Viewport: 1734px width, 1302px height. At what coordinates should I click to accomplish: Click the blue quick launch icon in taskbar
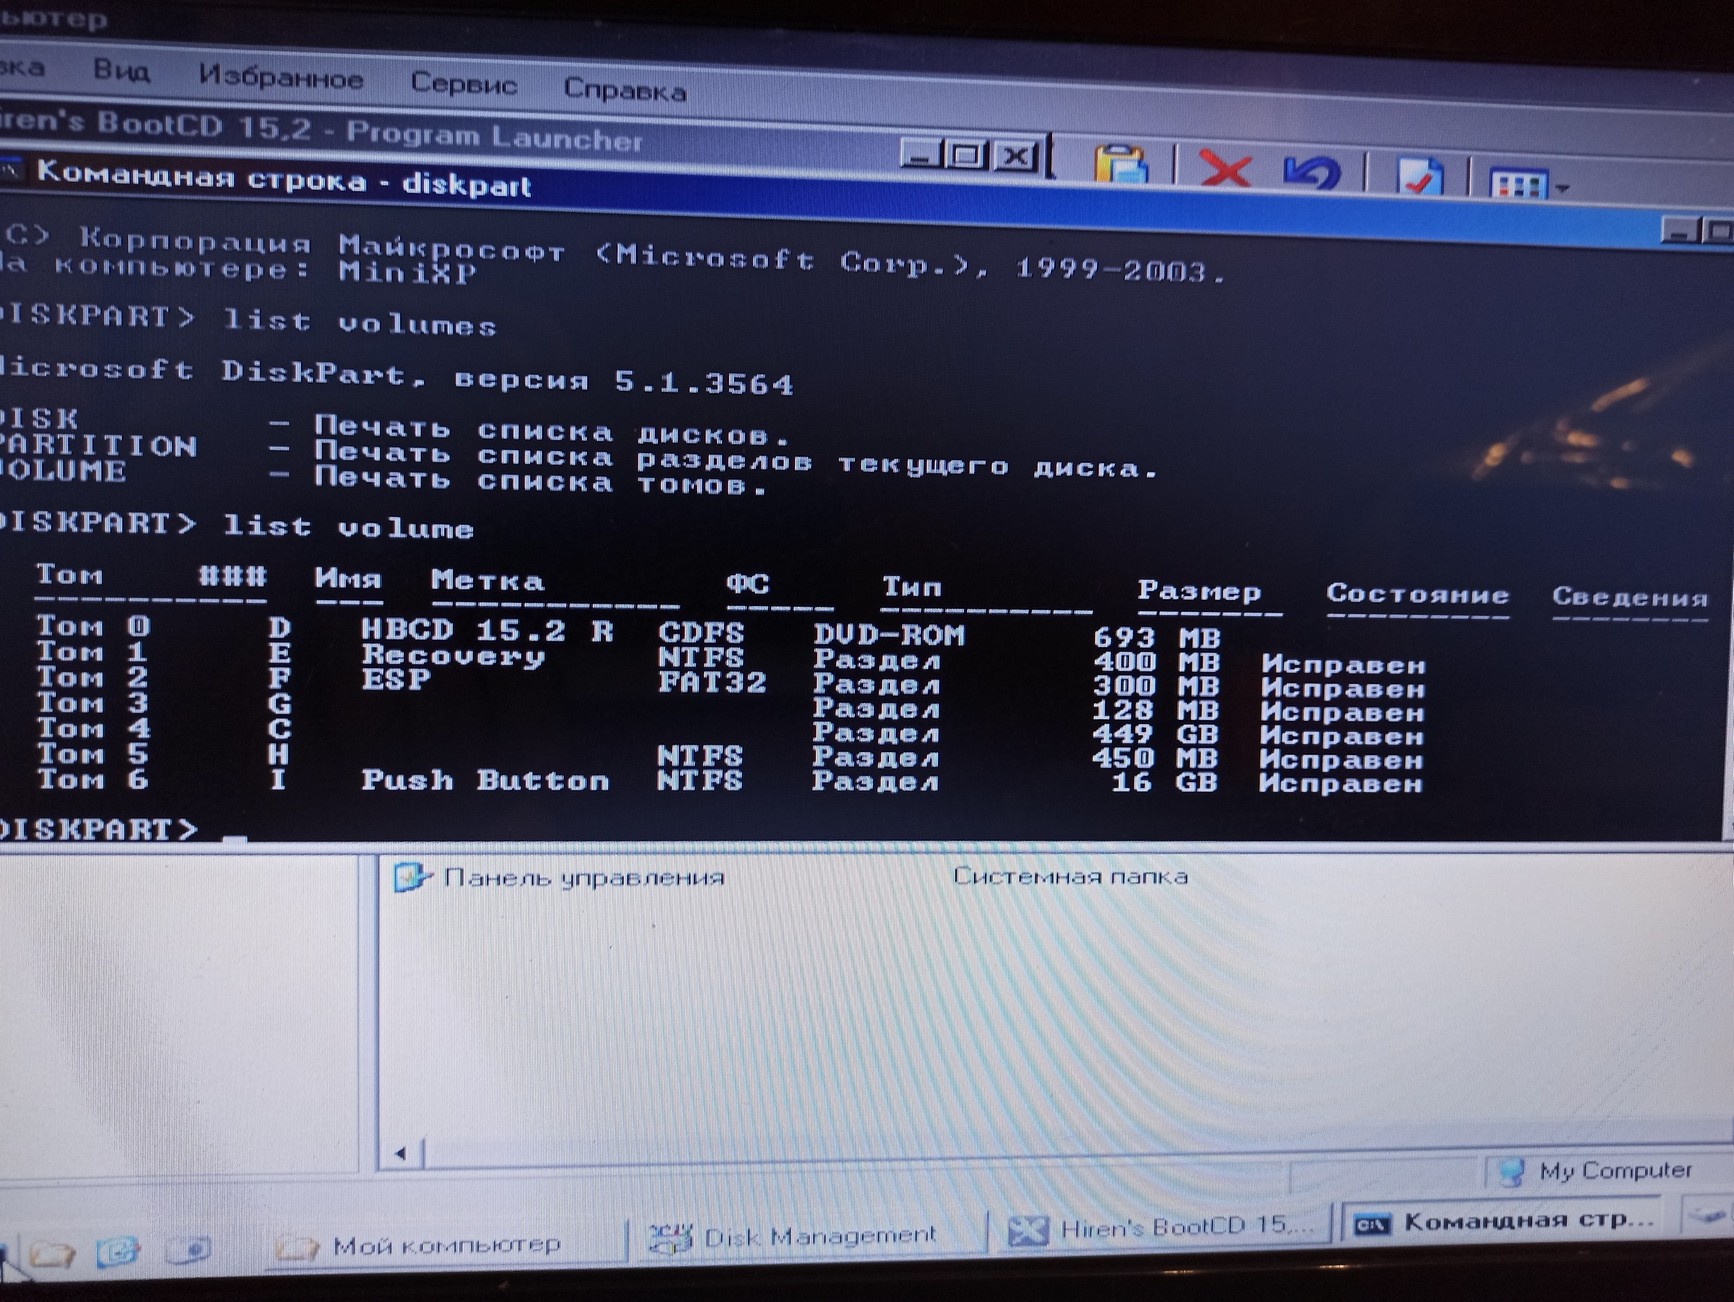point(118,1251)
